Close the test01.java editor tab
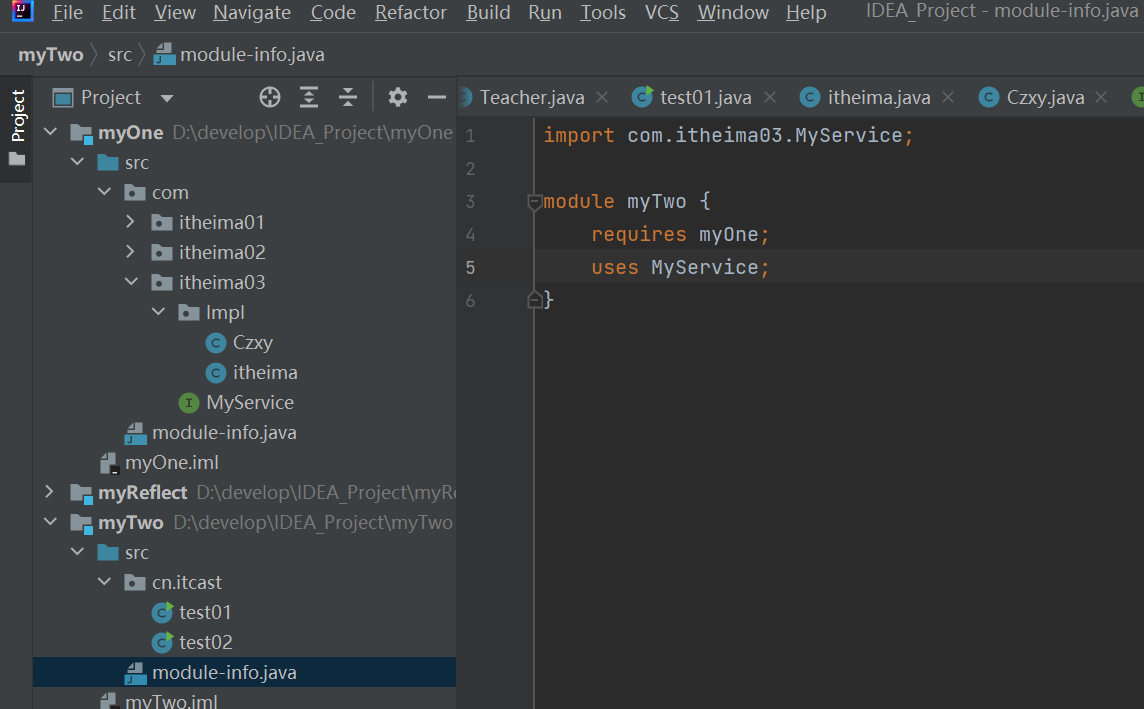Viewport: 1144px width, 709px height. click(x=770, y=97)
